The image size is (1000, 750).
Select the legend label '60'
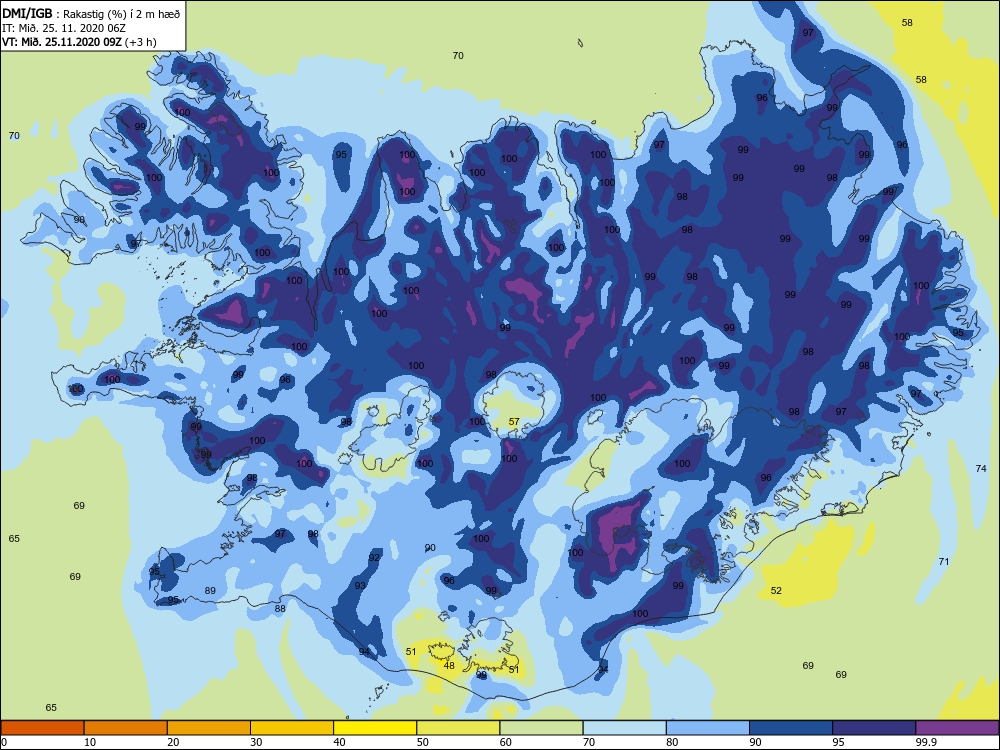point(506,742)
